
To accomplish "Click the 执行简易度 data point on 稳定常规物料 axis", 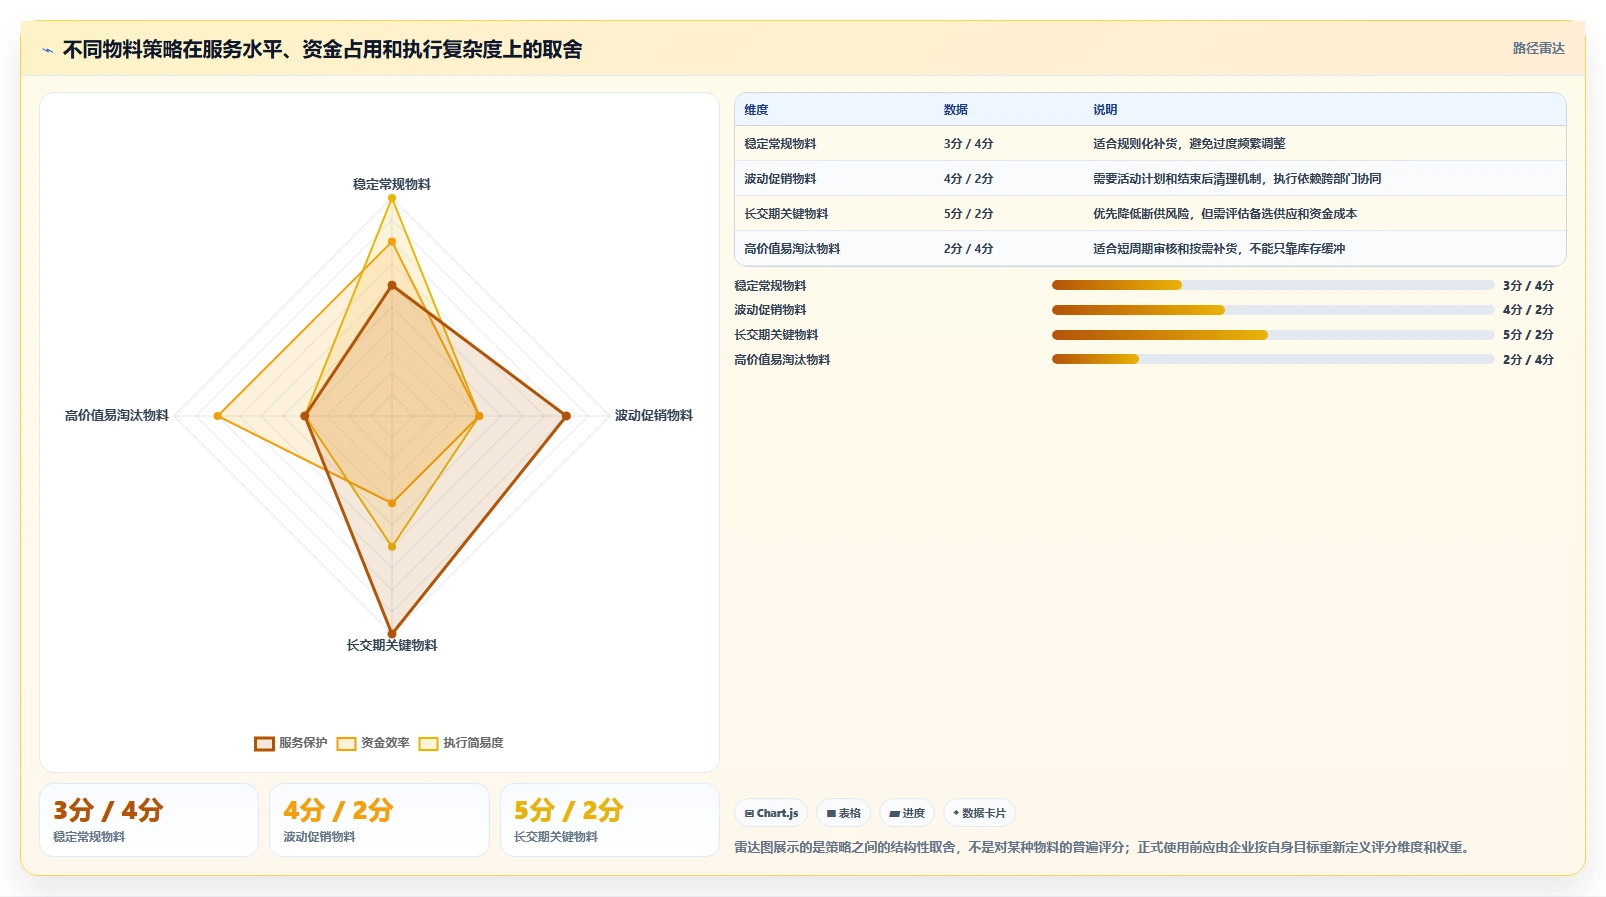I will pos(392,198).
